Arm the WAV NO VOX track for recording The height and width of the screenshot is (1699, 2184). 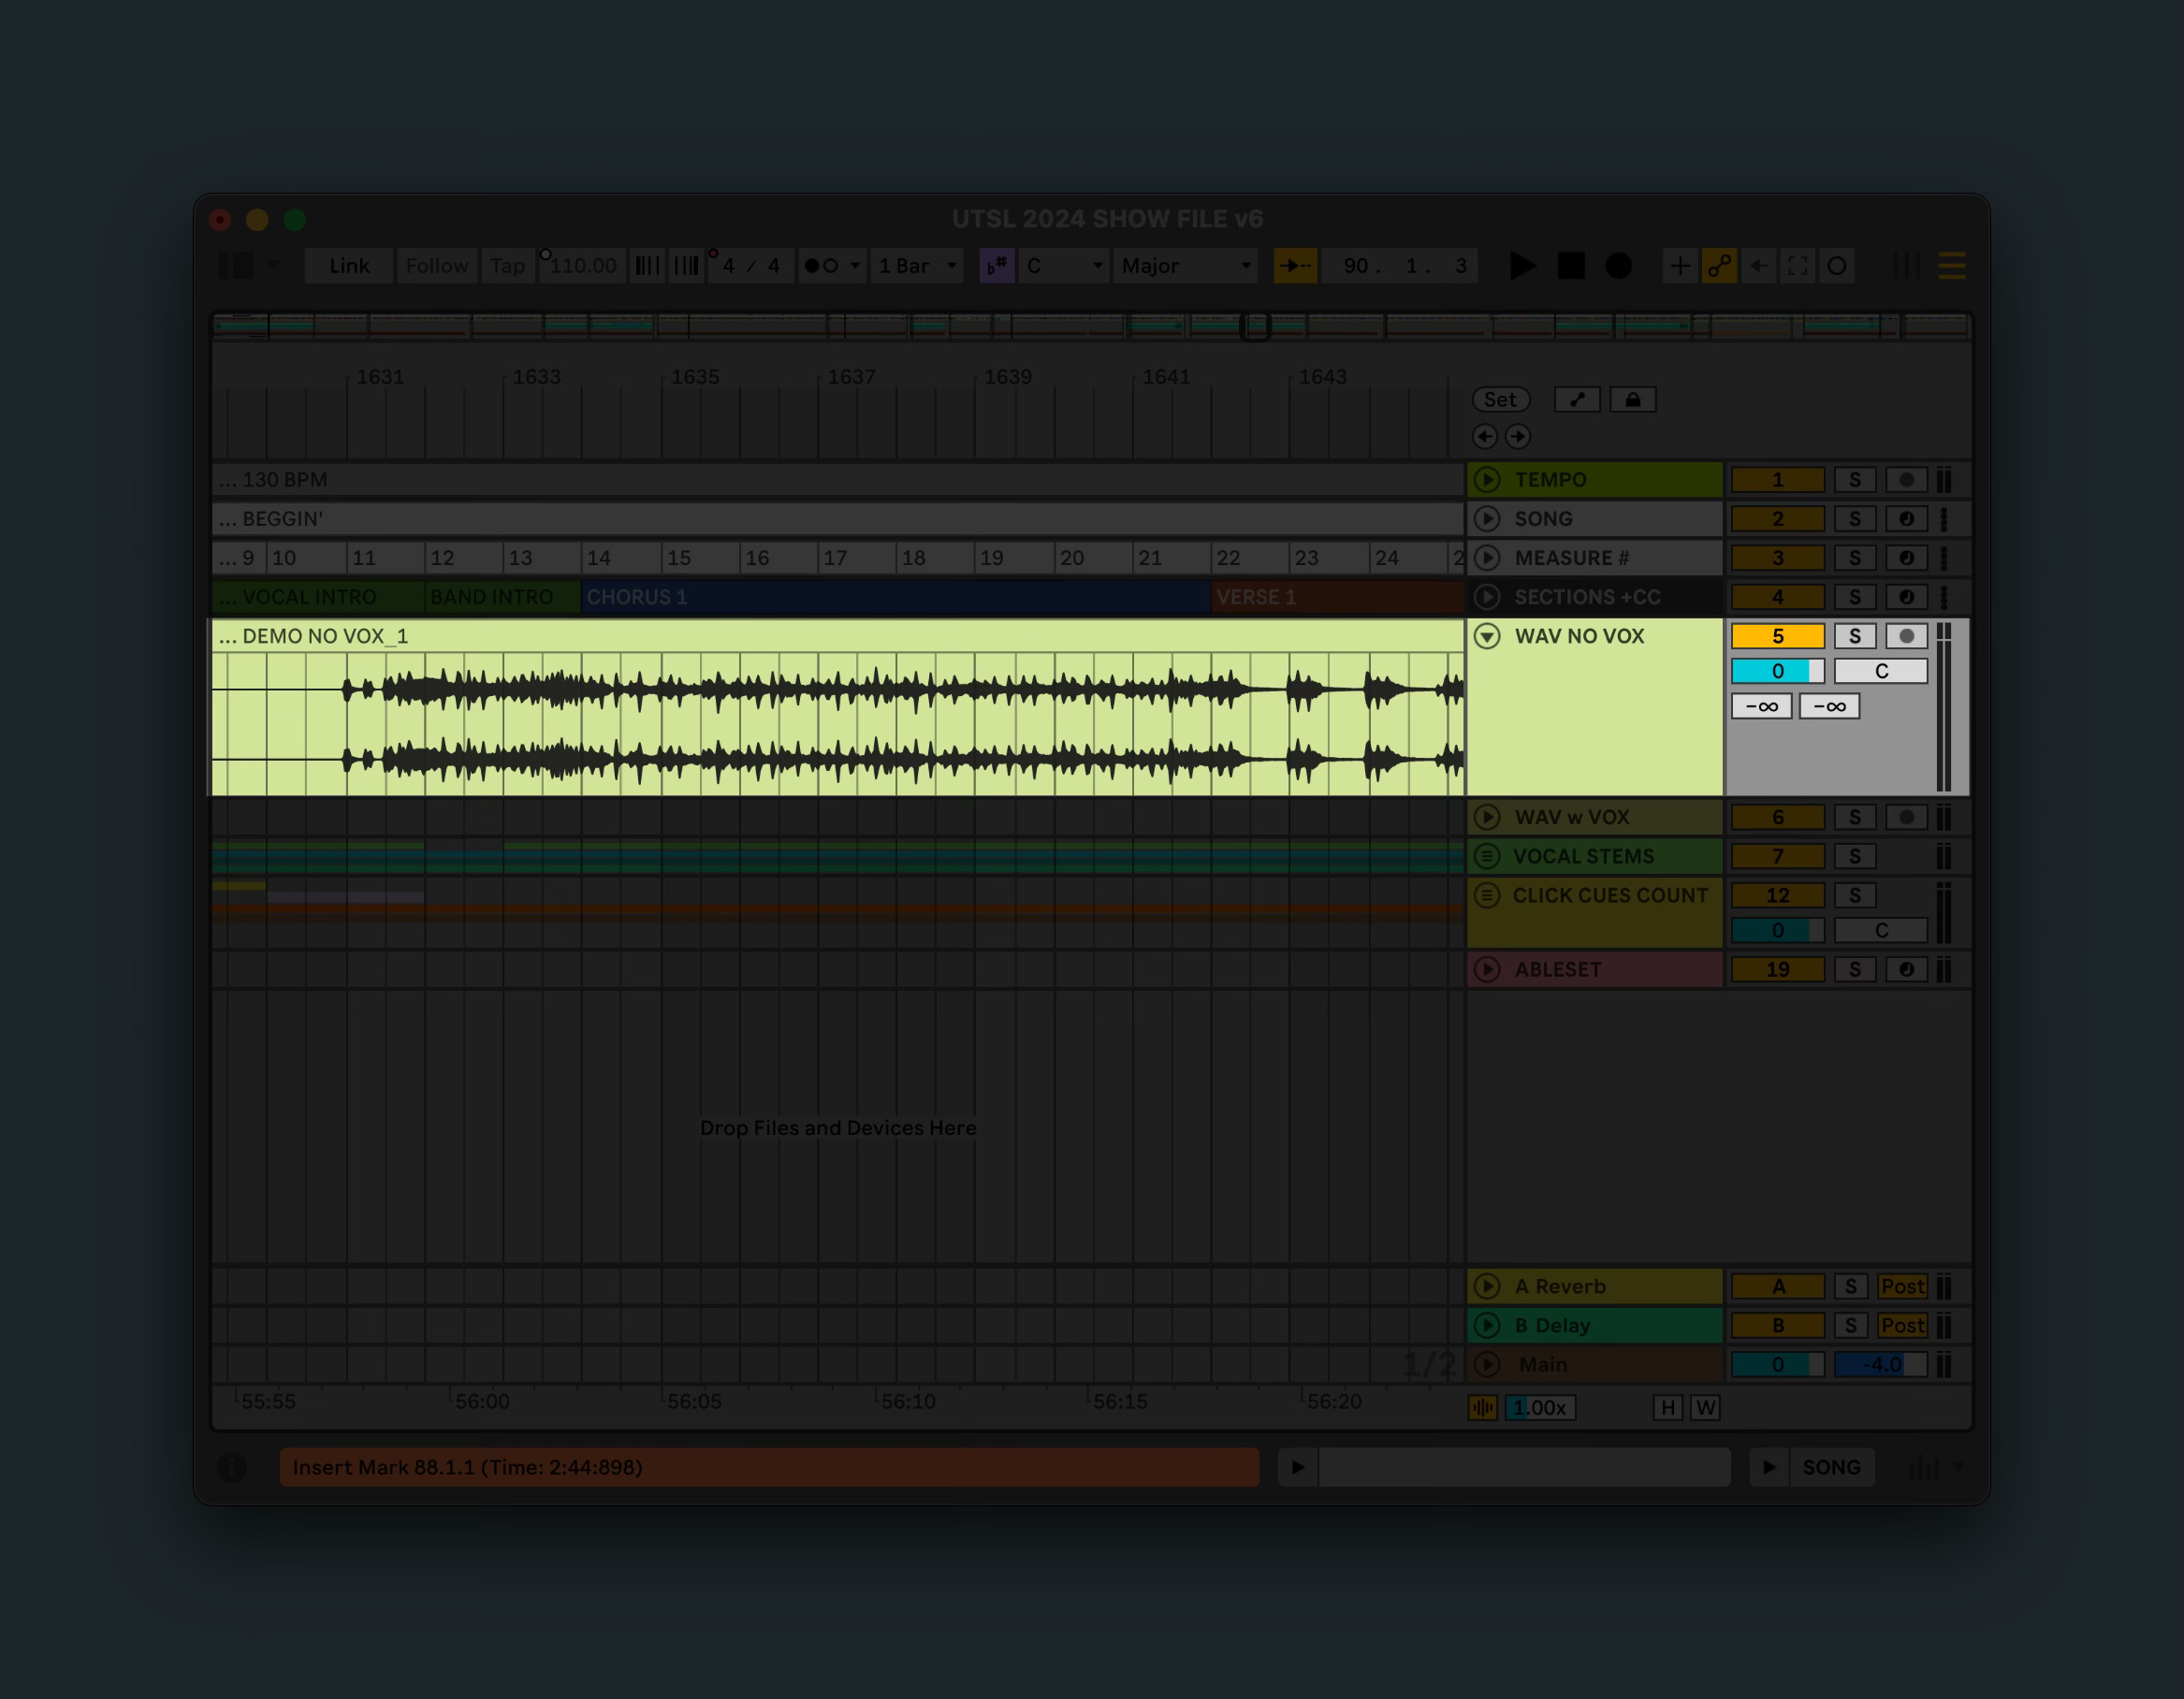(x=1906, y=636)
